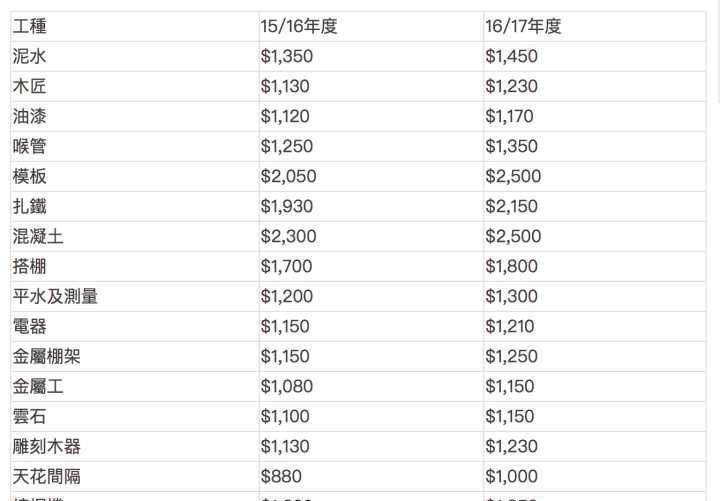Click 模板 15/16 wage $2,050
720x501 pixels.
288,177
